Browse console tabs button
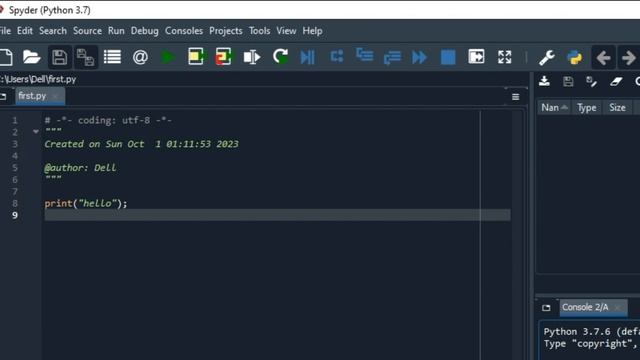 pos(546,308)
